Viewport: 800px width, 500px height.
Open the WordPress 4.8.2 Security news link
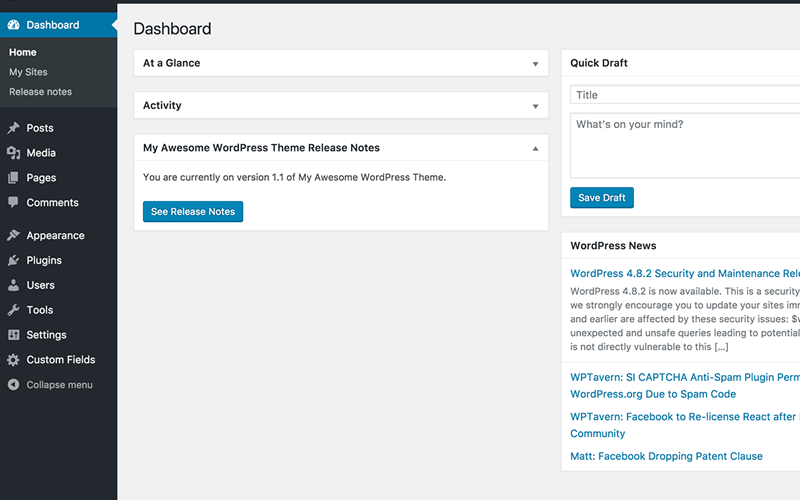[680, 273]
